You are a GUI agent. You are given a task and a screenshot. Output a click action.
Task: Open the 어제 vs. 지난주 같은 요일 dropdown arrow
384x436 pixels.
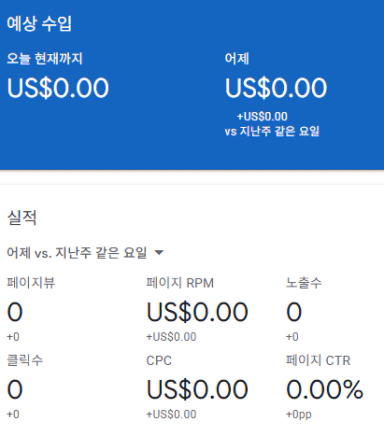point(159,253)
